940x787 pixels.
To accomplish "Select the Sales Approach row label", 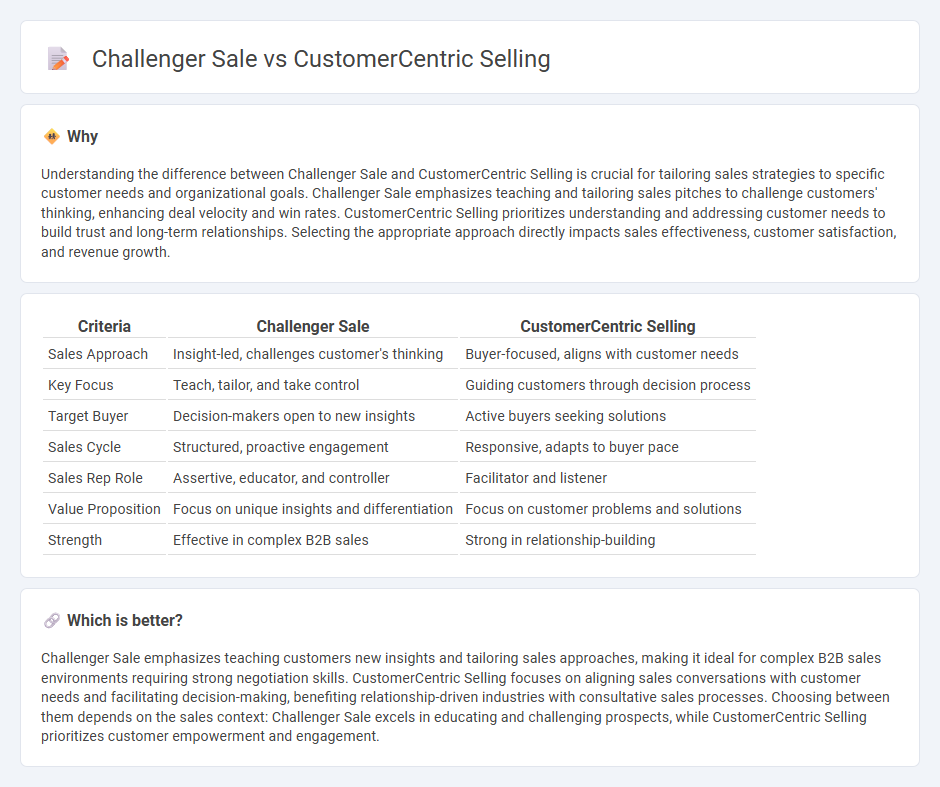I will (98, 354).
